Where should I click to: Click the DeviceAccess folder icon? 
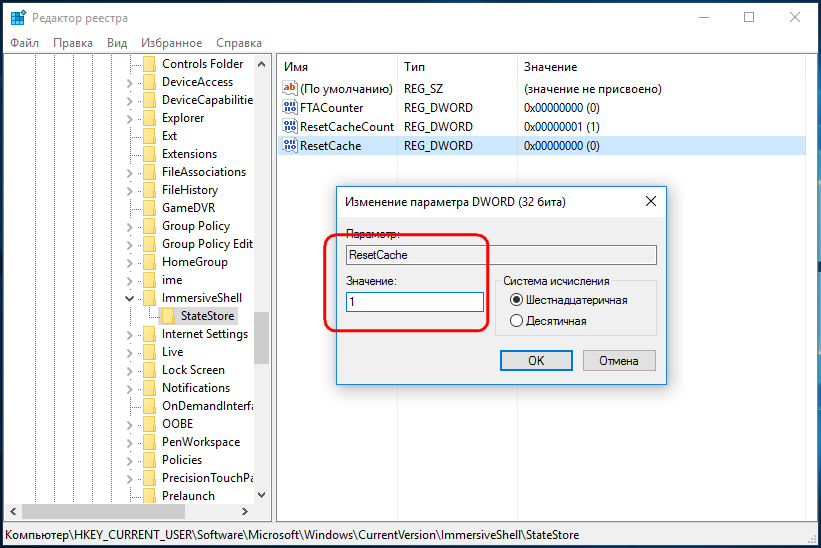point(149,82)
